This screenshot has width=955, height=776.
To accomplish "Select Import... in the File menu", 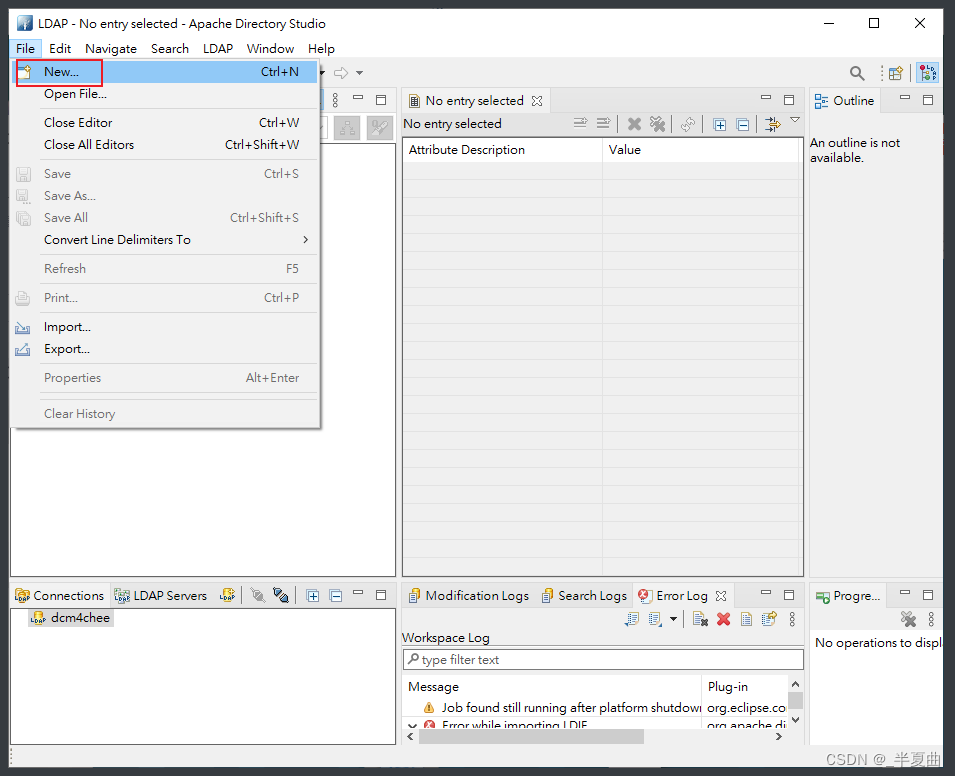I will [x=165, y=327].
